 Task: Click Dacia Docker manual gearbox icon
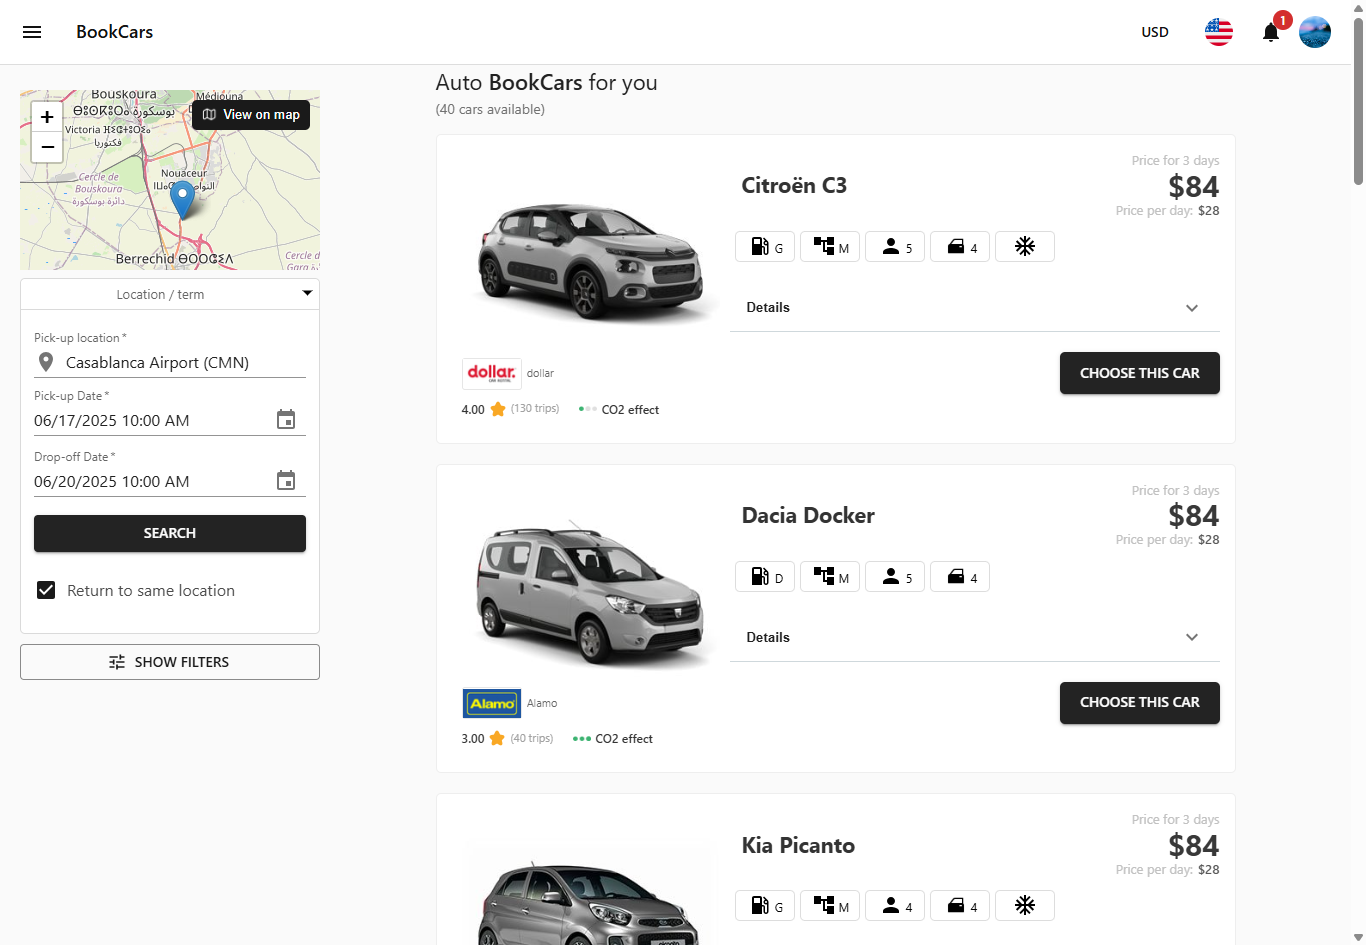point(830,577)
